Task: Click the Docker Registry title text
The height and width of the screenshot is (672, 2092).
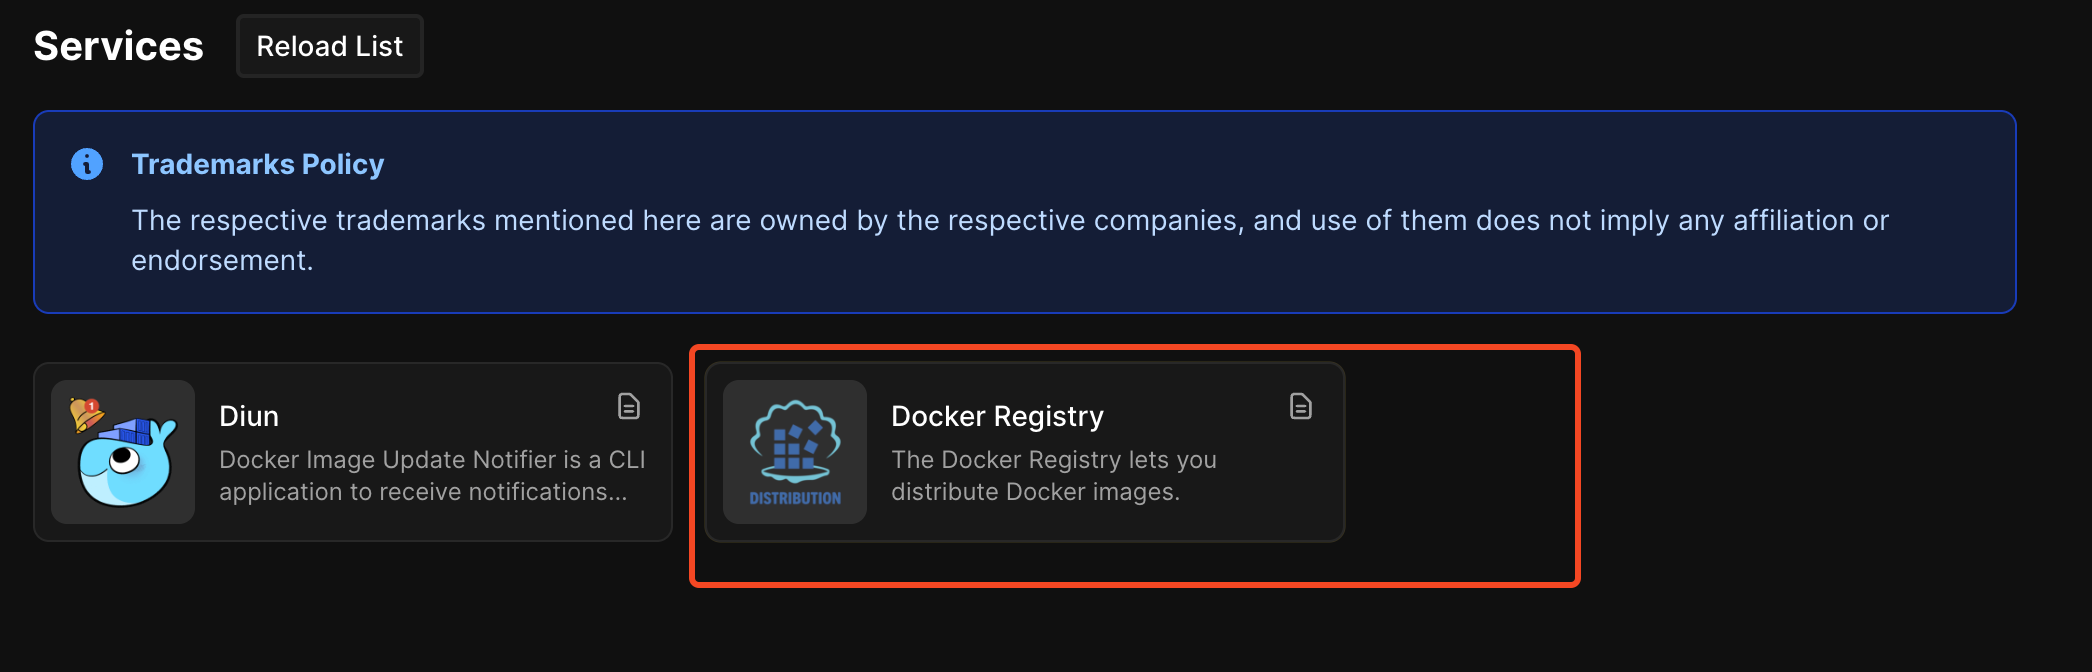Action: (996, 415)
